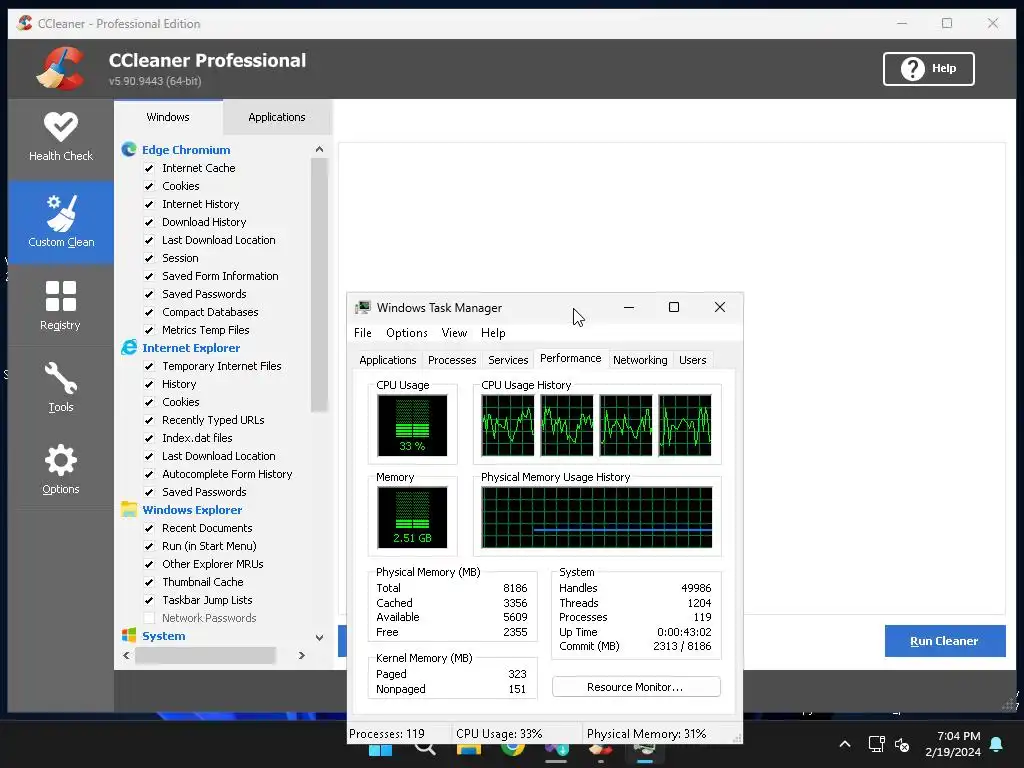
Task: Switch to Task Manager Services tab
Action: (508, 360)
